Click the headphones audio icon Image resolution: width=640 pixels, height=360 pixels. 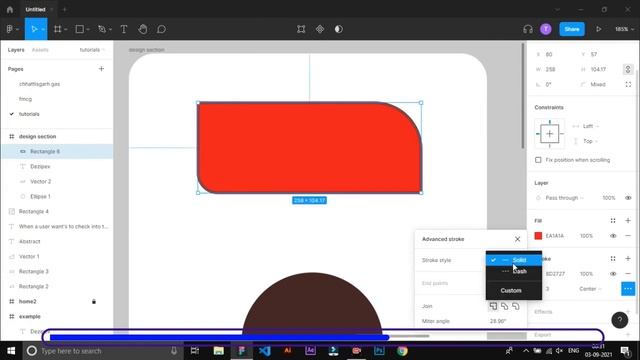click(x=528, y=29)
